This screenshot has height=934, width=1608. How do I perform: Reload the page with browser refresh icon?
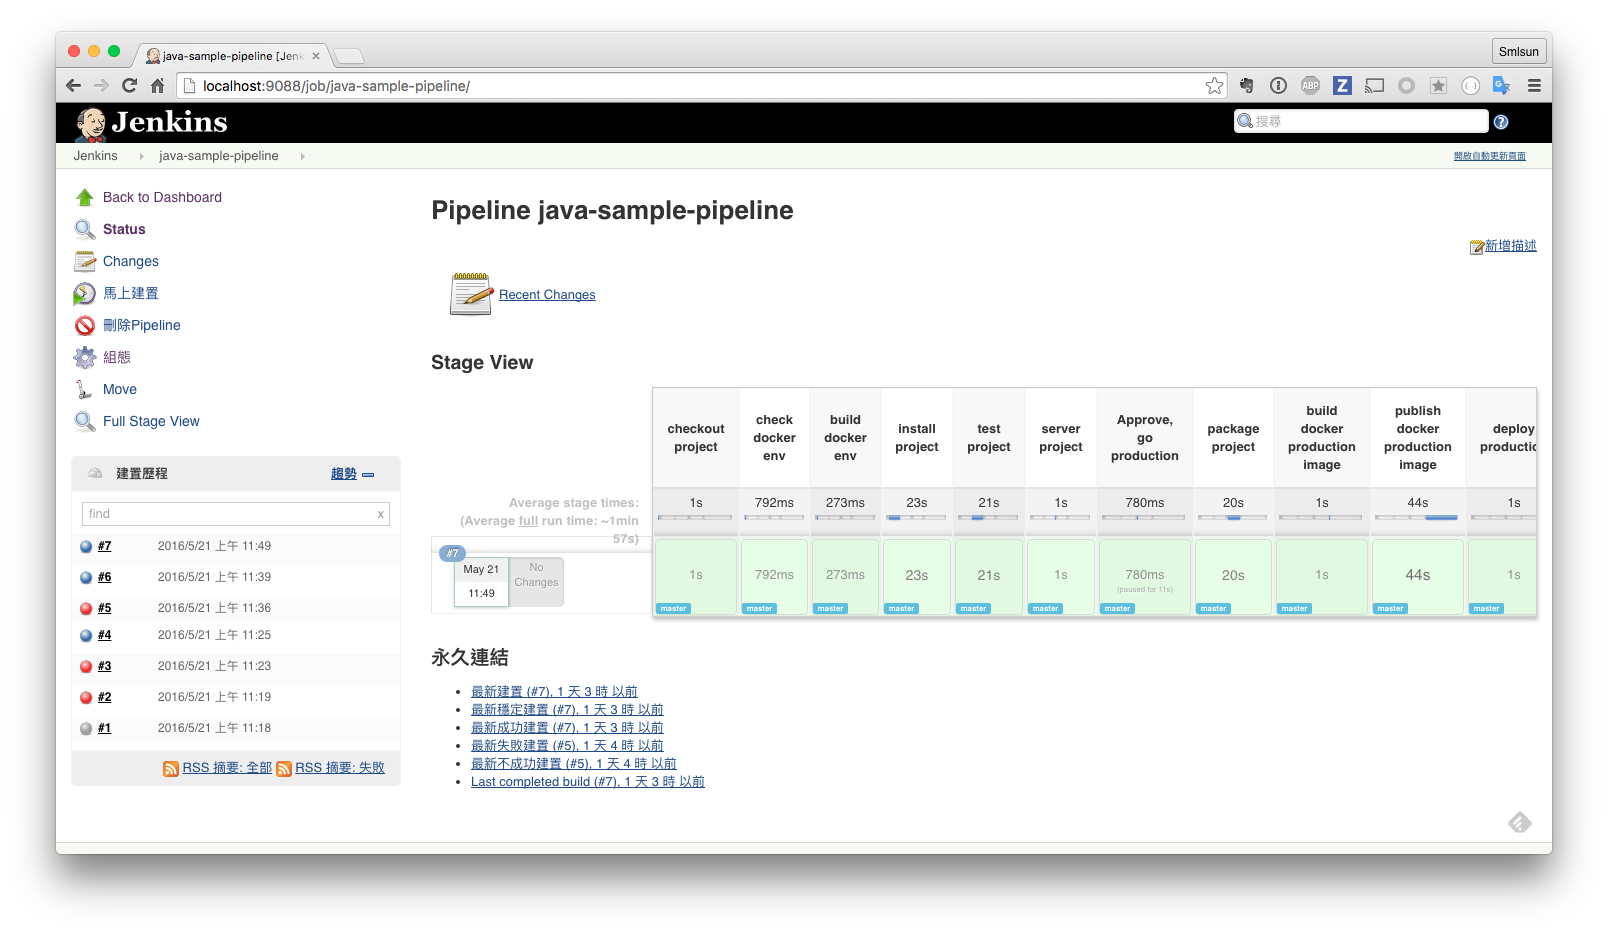(x=129, y=86)
